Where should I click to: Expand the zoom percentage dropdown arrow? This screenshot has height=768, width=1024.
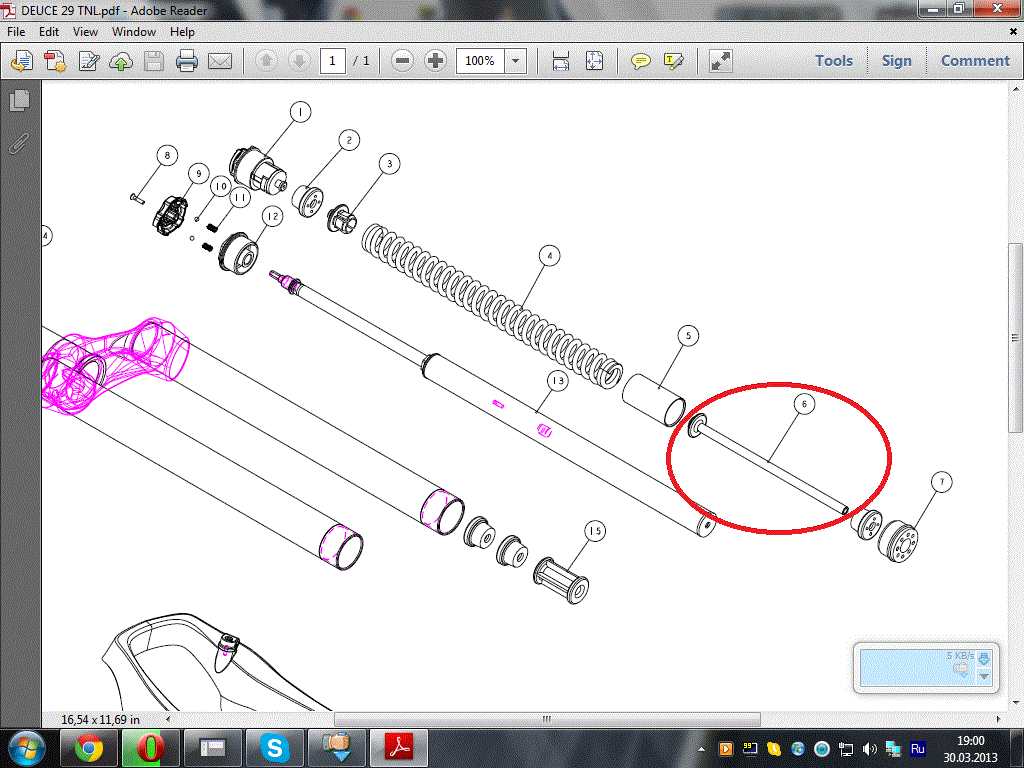click(x=516, y=61)
